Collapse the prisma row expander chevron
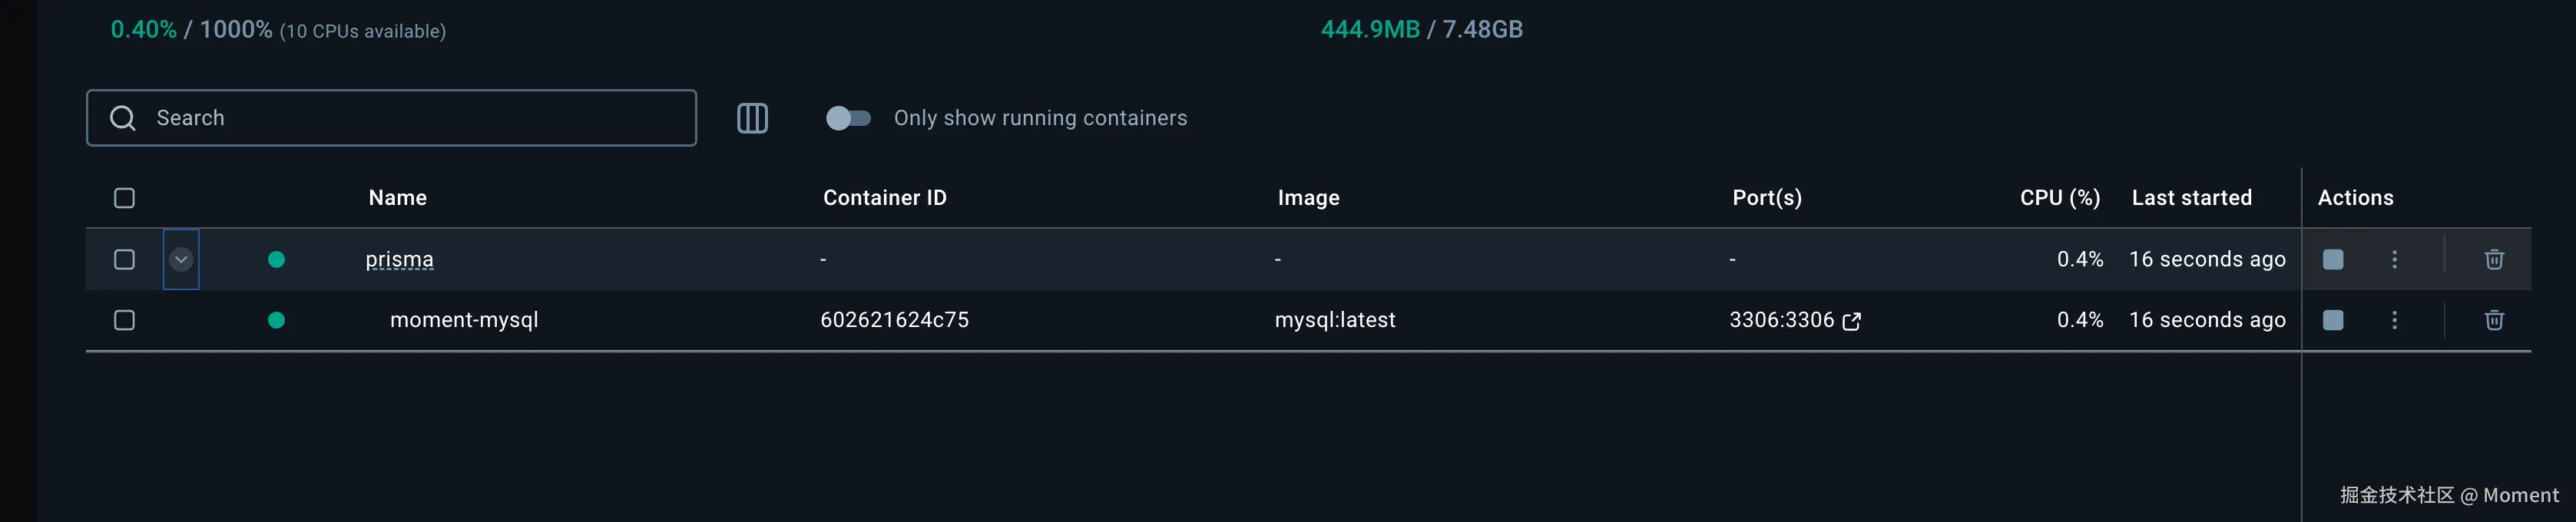The height and width of the screenshot is (522, 2576). tap(181, 259)
